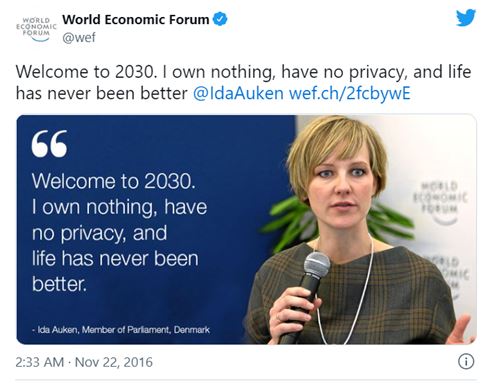Click the @wef handle
Viewport: 489px width, 387px height.
point(79,37)
